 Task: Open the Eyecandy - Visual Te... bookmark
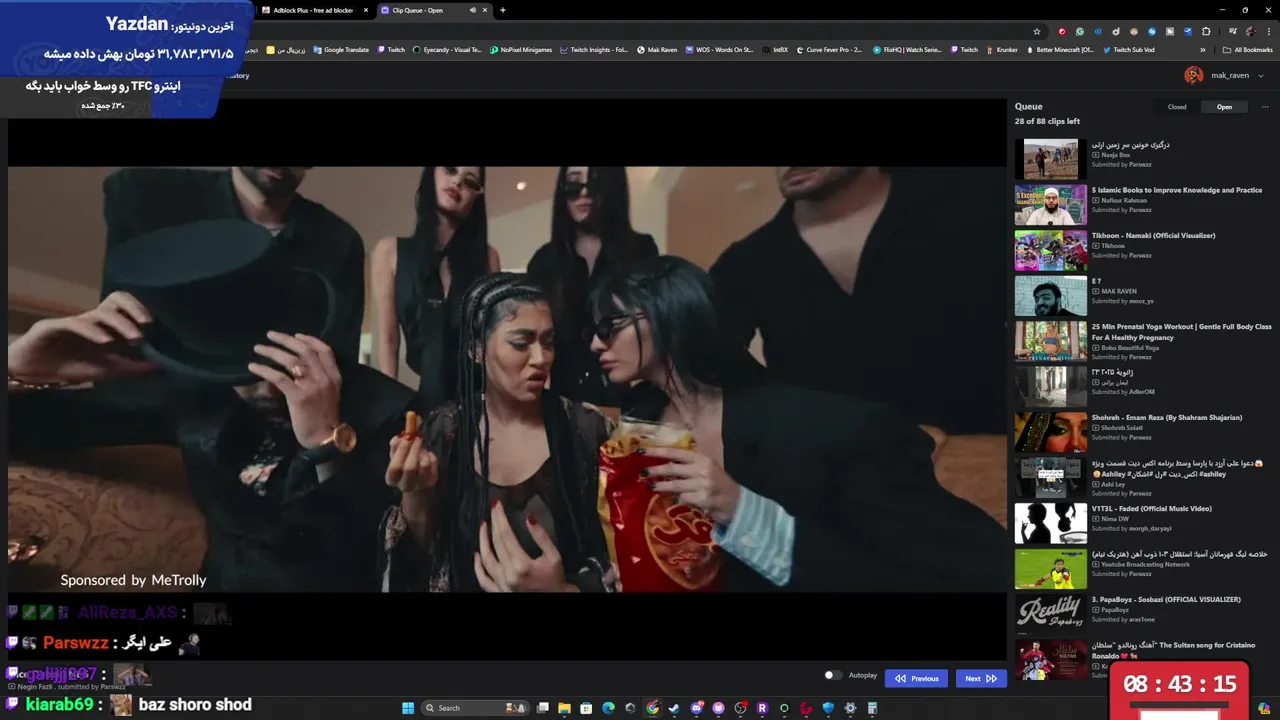tap(447, 50)
